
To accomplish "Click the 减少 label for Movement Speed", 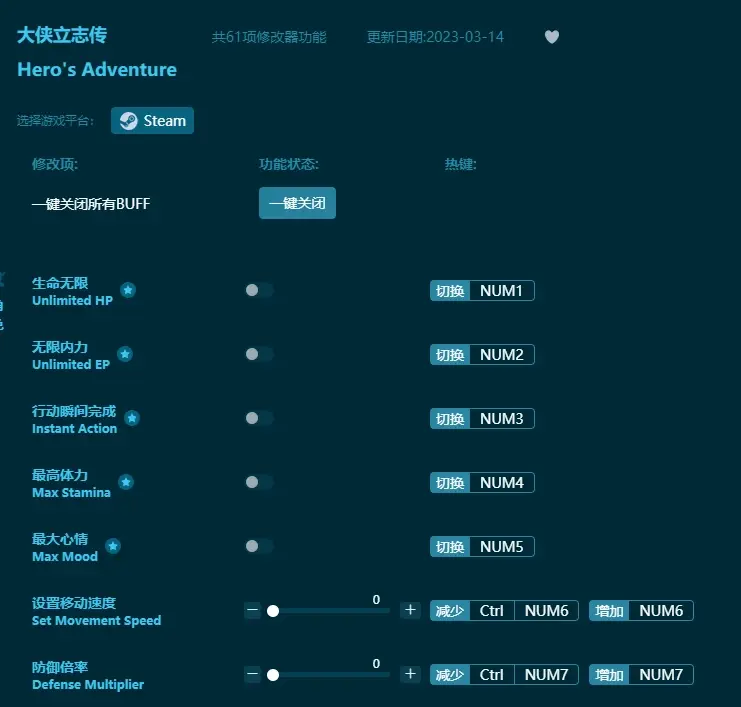I will click(x=450, y=611).
